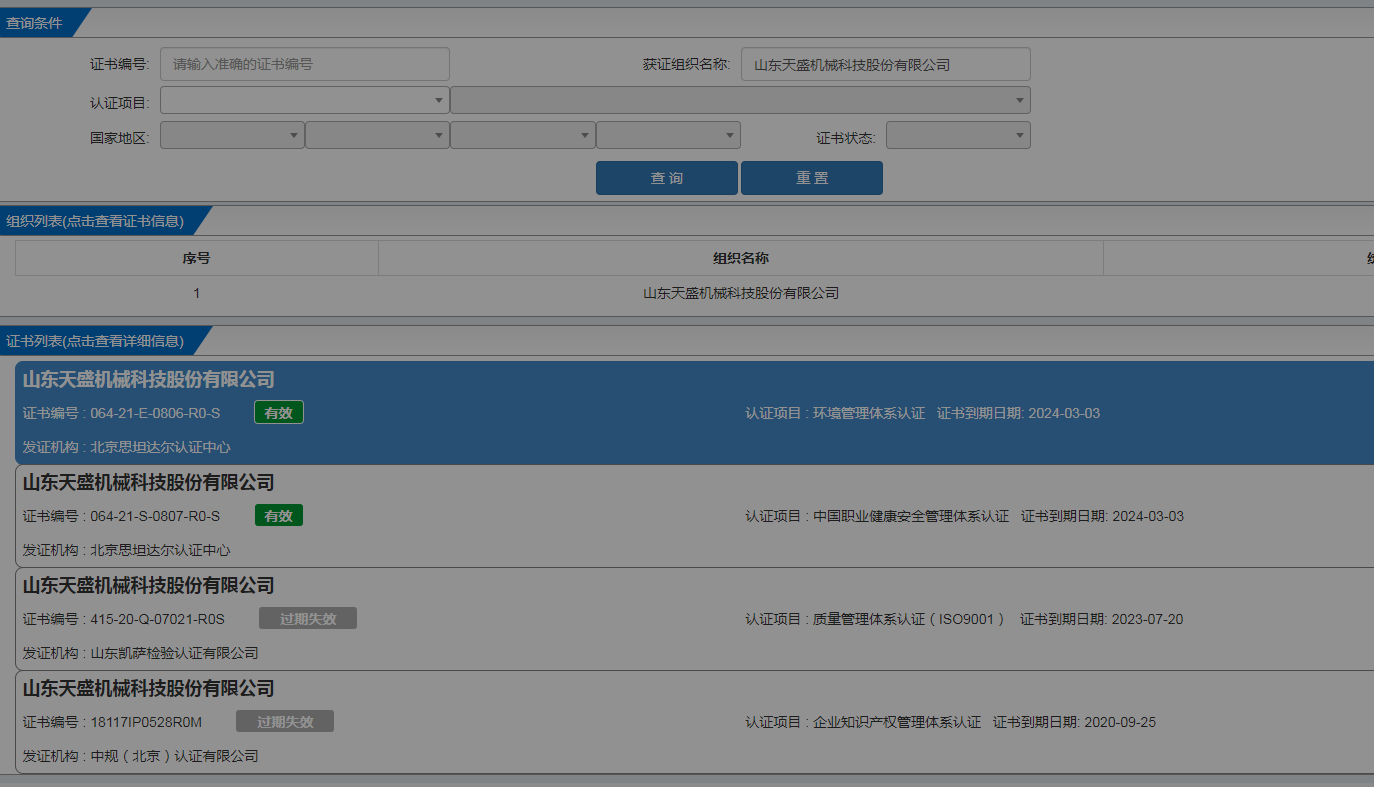The image size is (1374, 787).
Task: Click the 组织名称 column header
Action: click(741, 258)
